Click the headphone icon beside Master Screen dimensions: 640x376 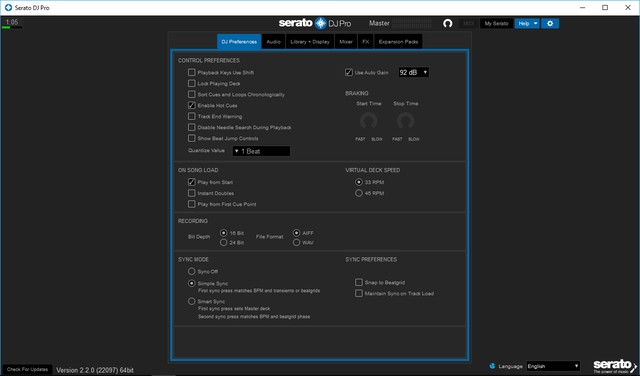coord(447,23)
